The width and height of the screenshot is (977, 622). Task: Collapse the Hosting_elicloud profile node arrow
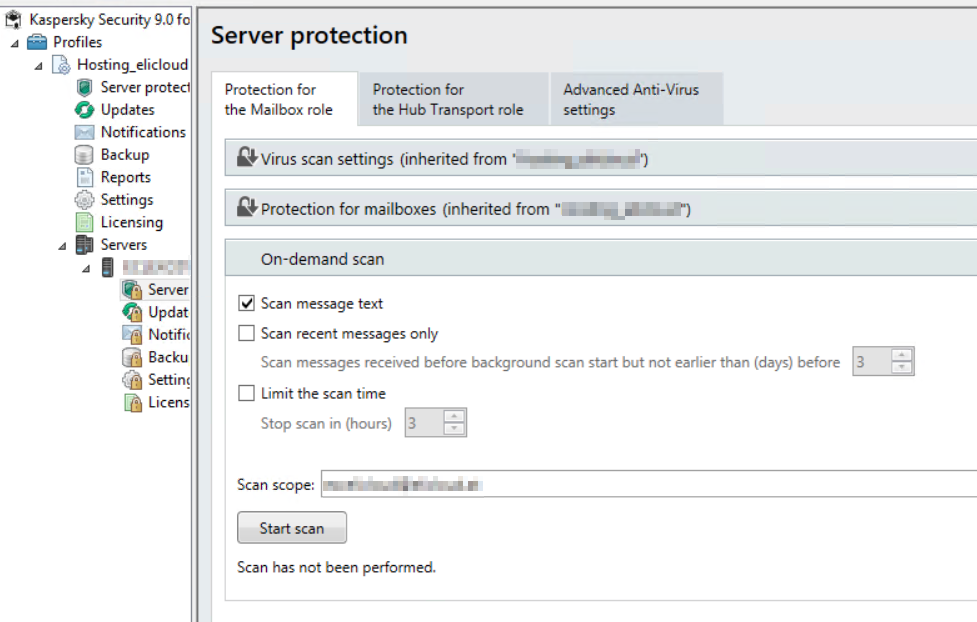(x=38, y=65)
